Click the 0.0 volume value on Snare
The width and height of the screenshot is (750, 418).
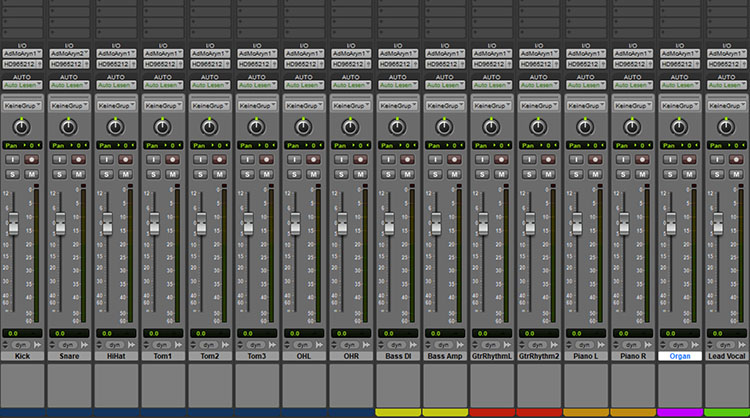tap(69, 333)
